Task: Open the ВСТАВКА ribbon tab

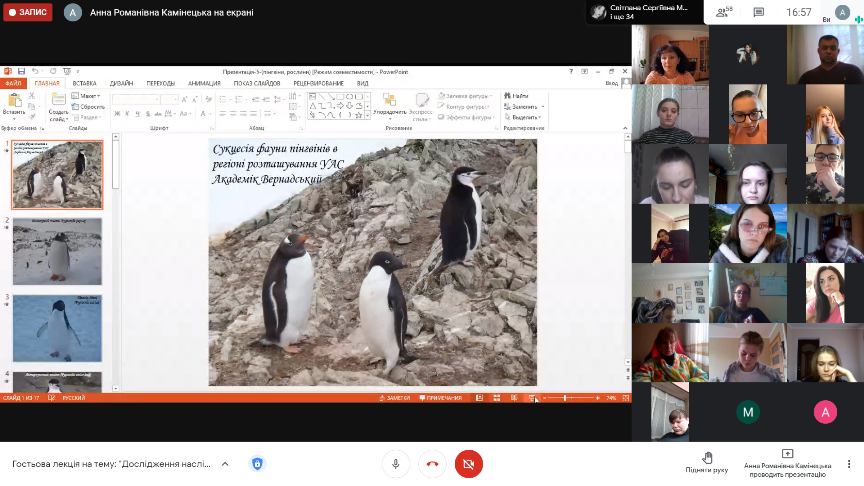Action: [x=84, y=84]
